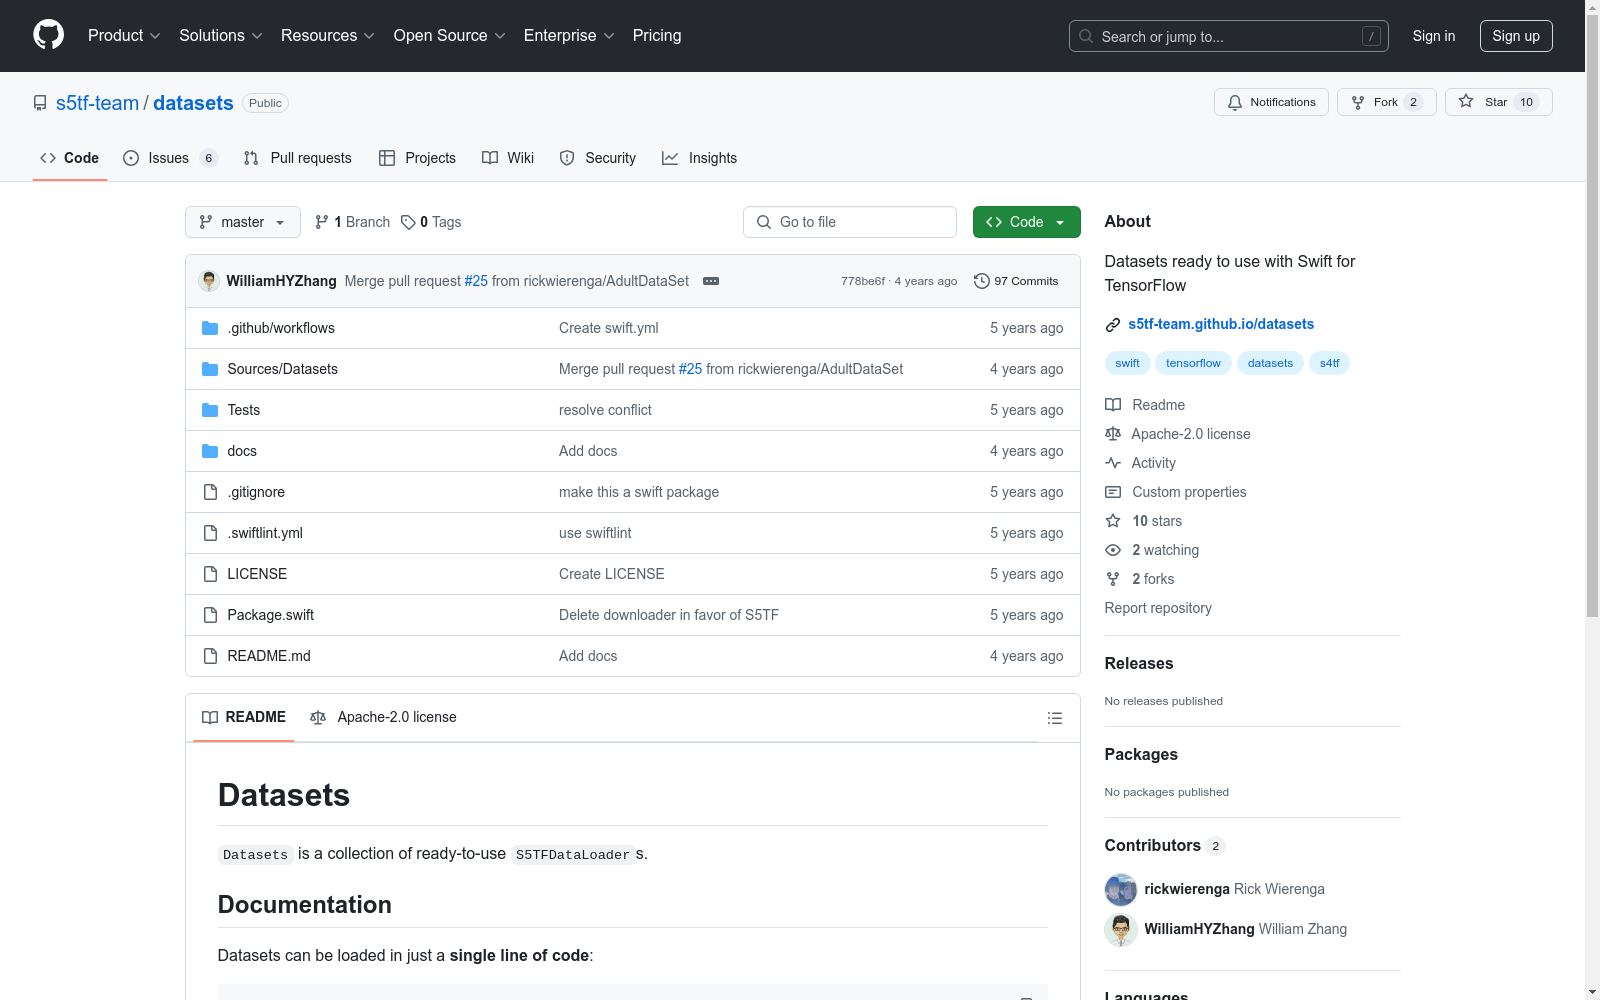Viewport: 1600px width, 1000px height.
Task: Click the Search or jump to field
Action: click(x=1229, y=36)
